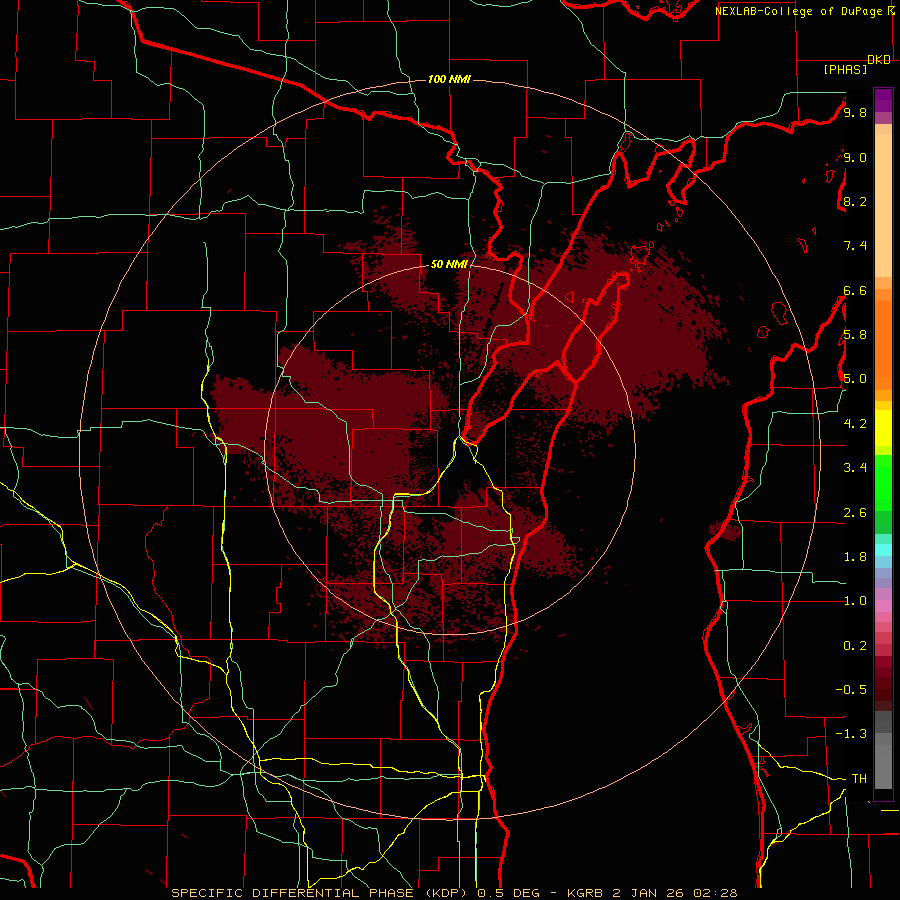This screenshot has width=900, height=900.
Task: Select the cyan segment of the color bar
Action: coord(883,550)
